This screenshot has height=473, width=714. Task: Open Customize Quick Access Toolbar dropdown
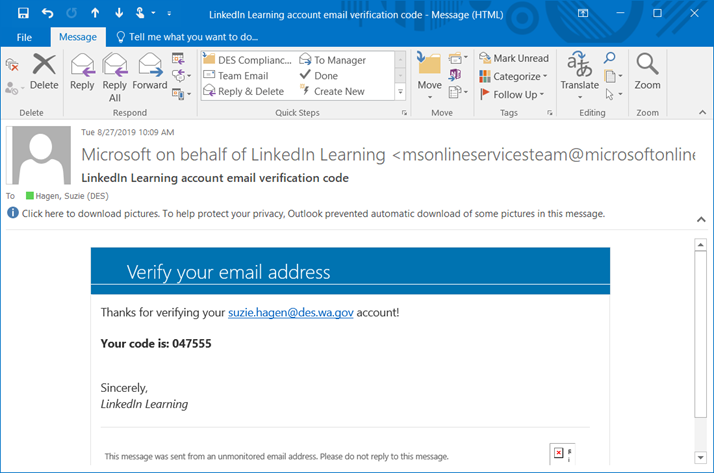point(169,14)
